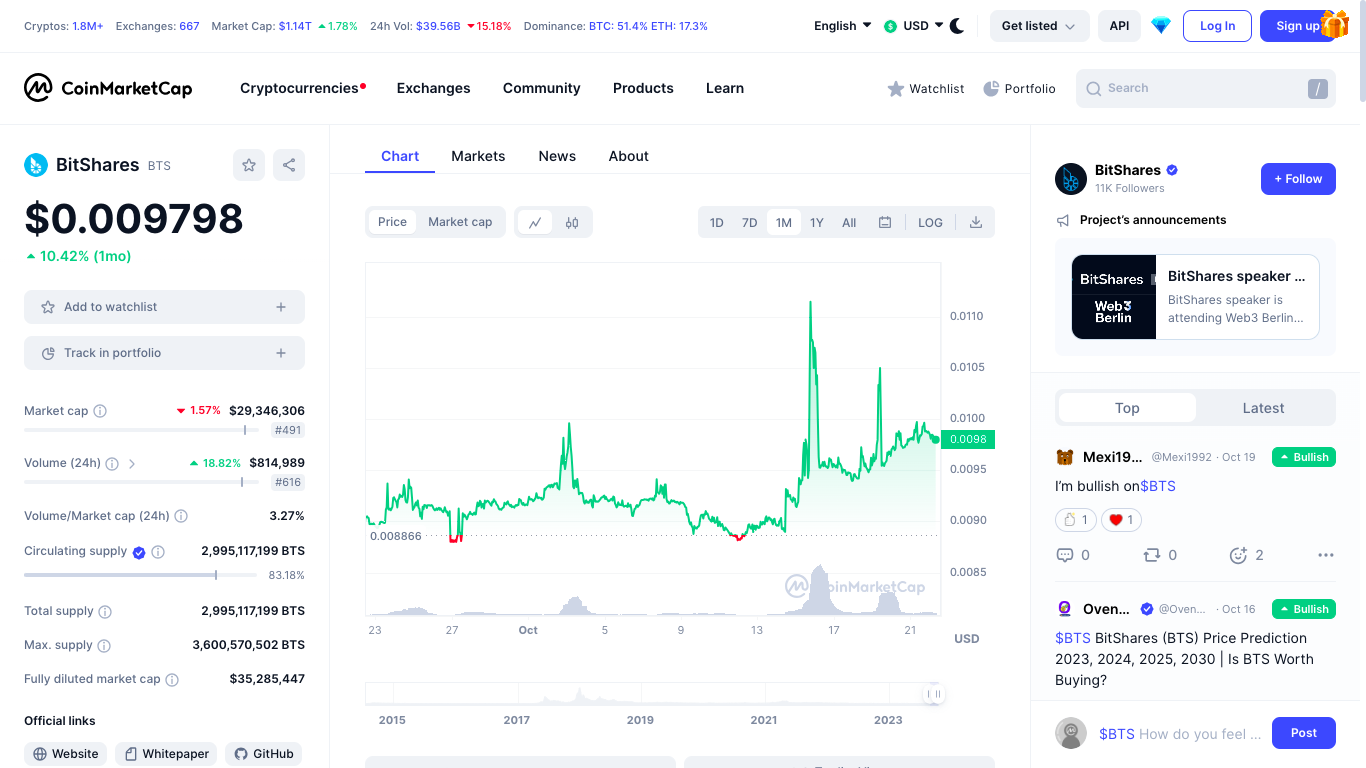Screen dimensions: 1366x768
Task: Select All chart range
Action: pyautogui.click(x=849, y=222)
